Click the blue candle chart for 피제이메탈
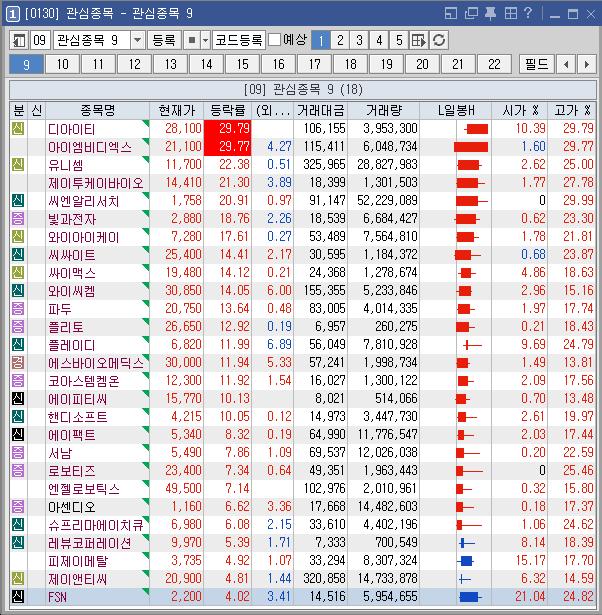This screenshot has width=602, height=615. tap(466, 561)
